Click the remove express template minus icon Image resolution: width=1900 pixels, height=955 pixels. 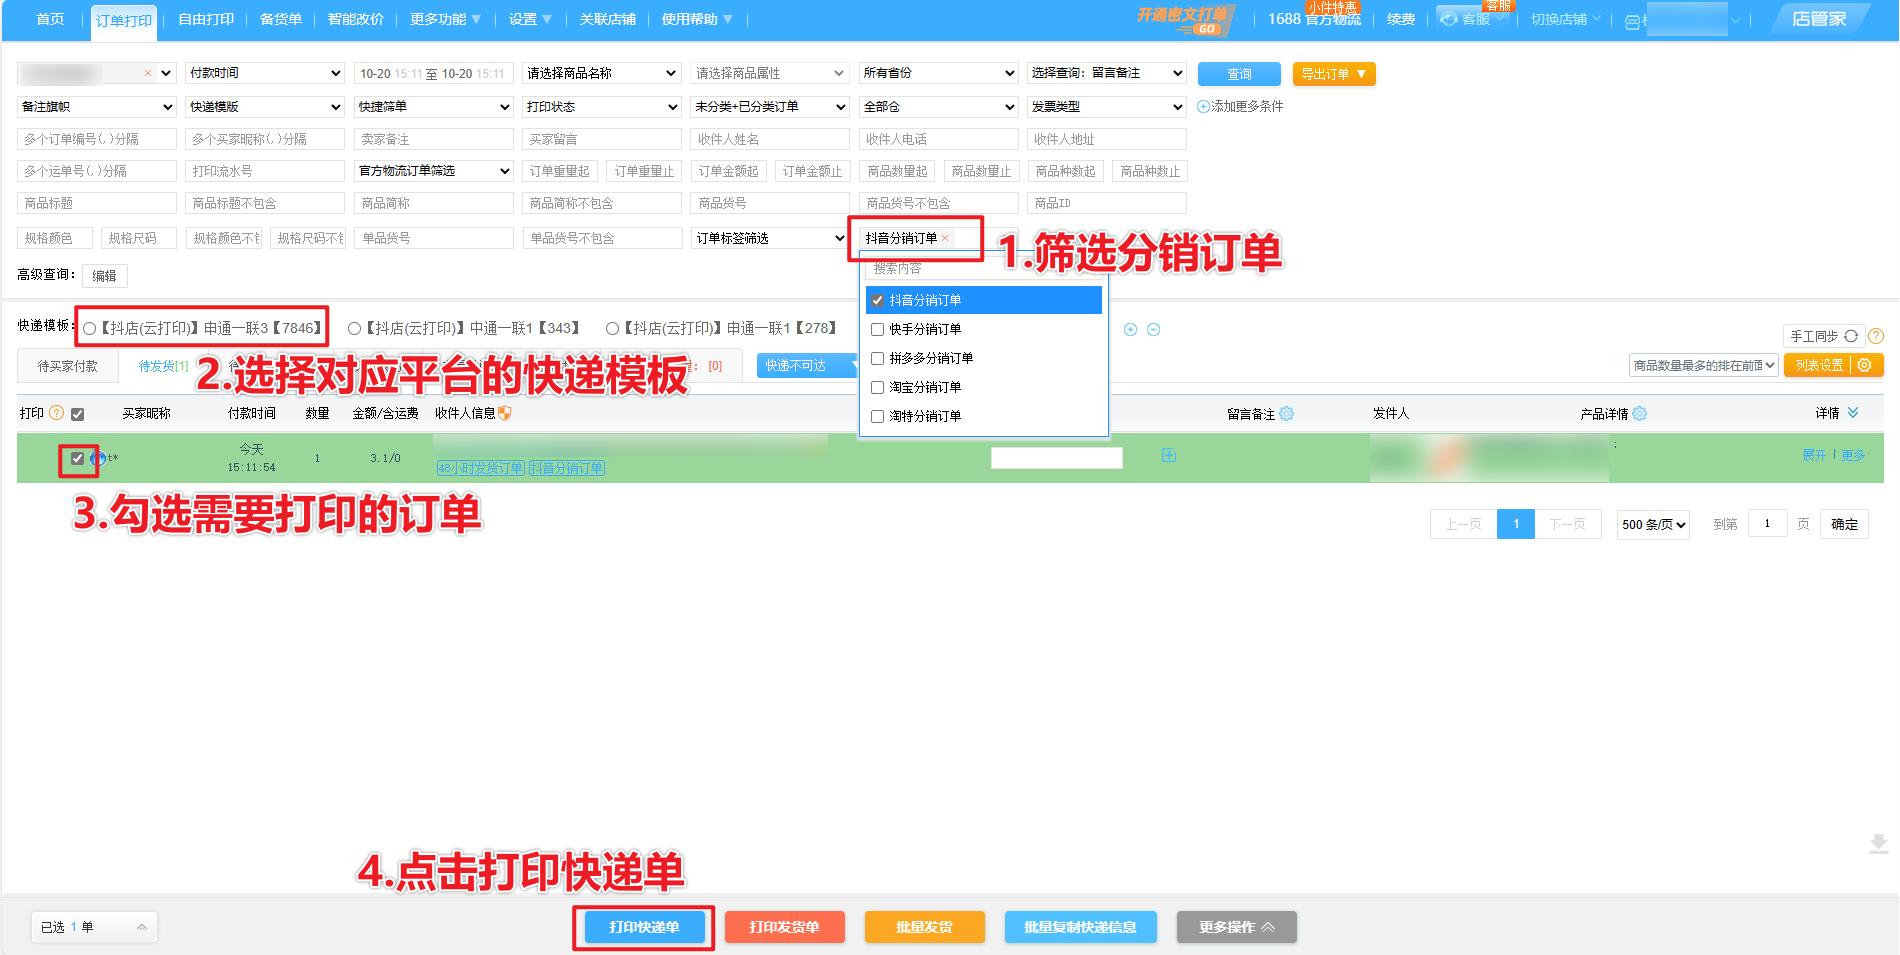1153,329
